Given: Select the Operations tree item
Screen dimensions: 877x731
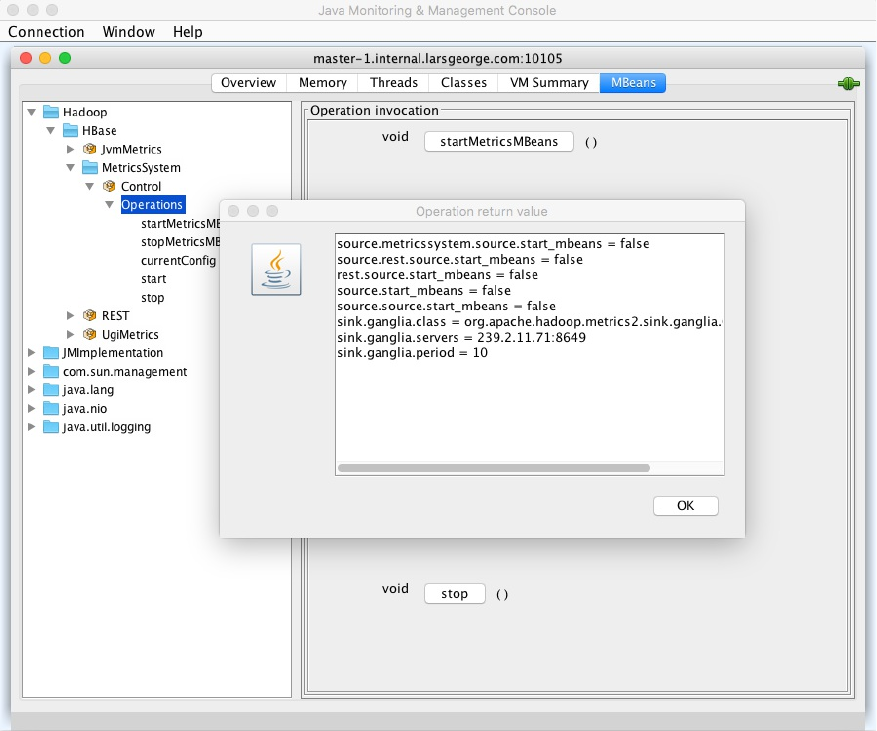Looking at the screenshot, I should tap(152, 205).
